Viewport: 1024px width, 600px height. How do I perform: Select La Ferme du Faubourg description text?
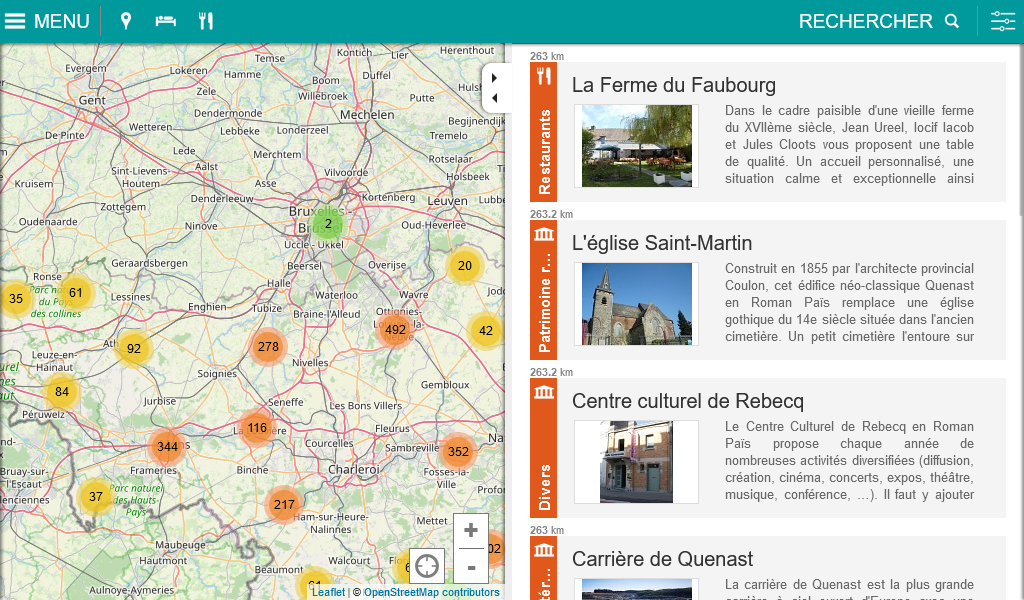click(849, 144)
